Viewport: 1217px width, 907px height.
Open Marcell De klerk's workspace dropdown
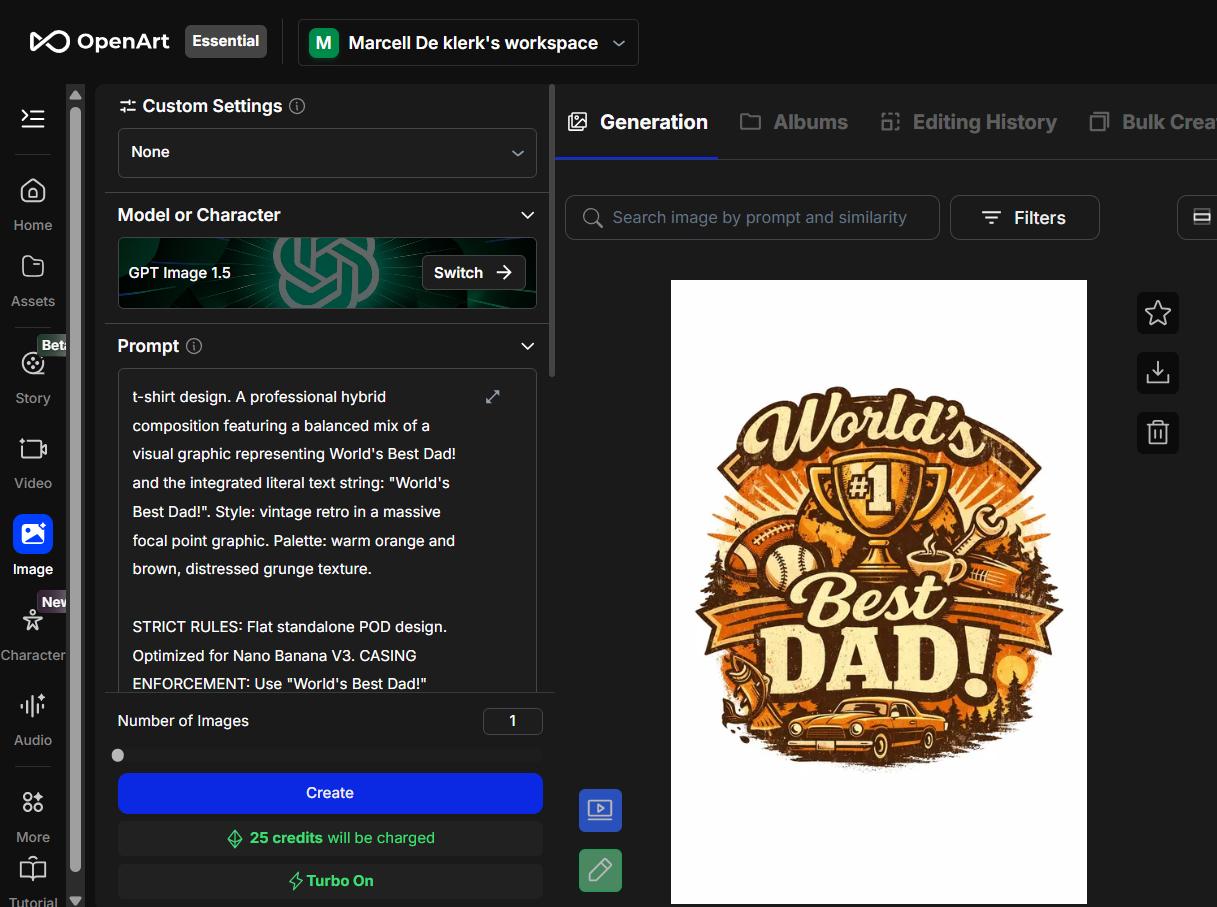(468, 42)
